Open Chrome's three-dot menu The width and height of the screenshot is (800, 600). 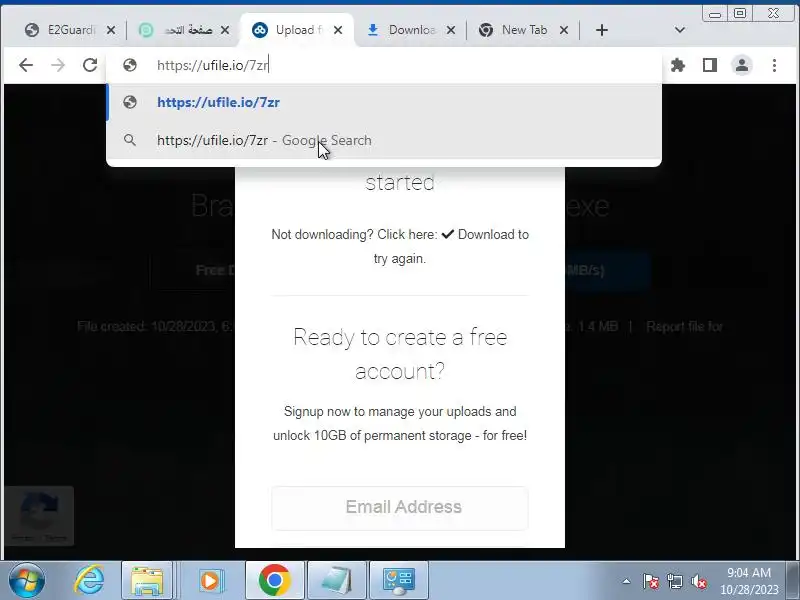pyautogui.click(x=774, y=65)
